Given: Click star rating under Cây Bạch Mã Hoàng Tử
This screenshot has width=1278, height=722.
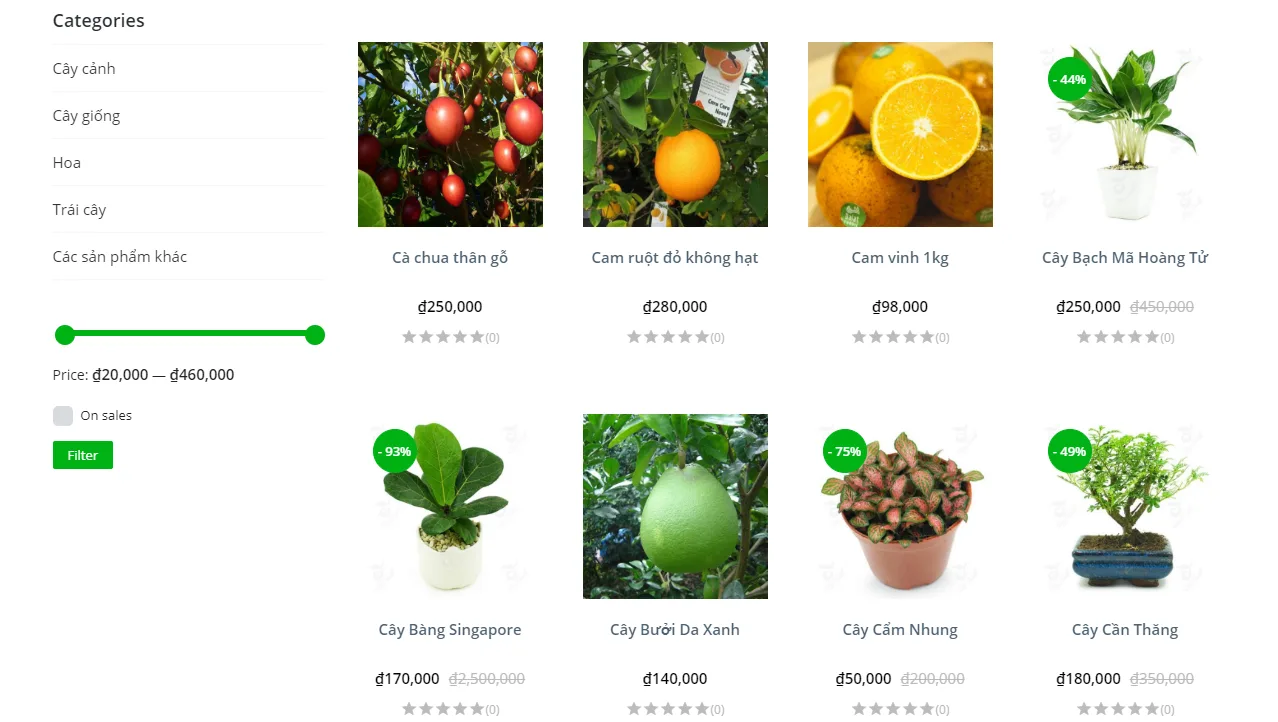Looking at the screenshot, I should pyautogui.click(x=1118, y=337).
